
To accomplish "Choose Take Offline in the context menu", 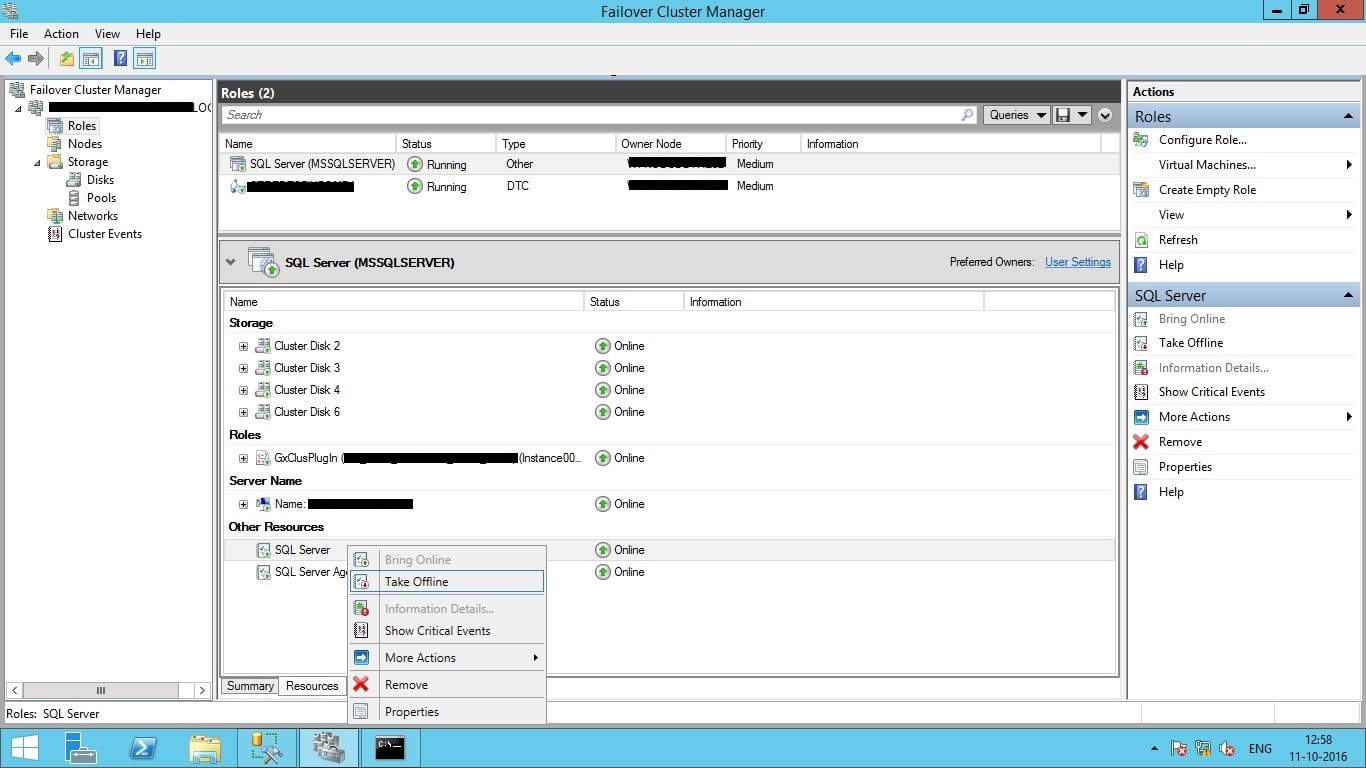I will (x=446, y=582).
